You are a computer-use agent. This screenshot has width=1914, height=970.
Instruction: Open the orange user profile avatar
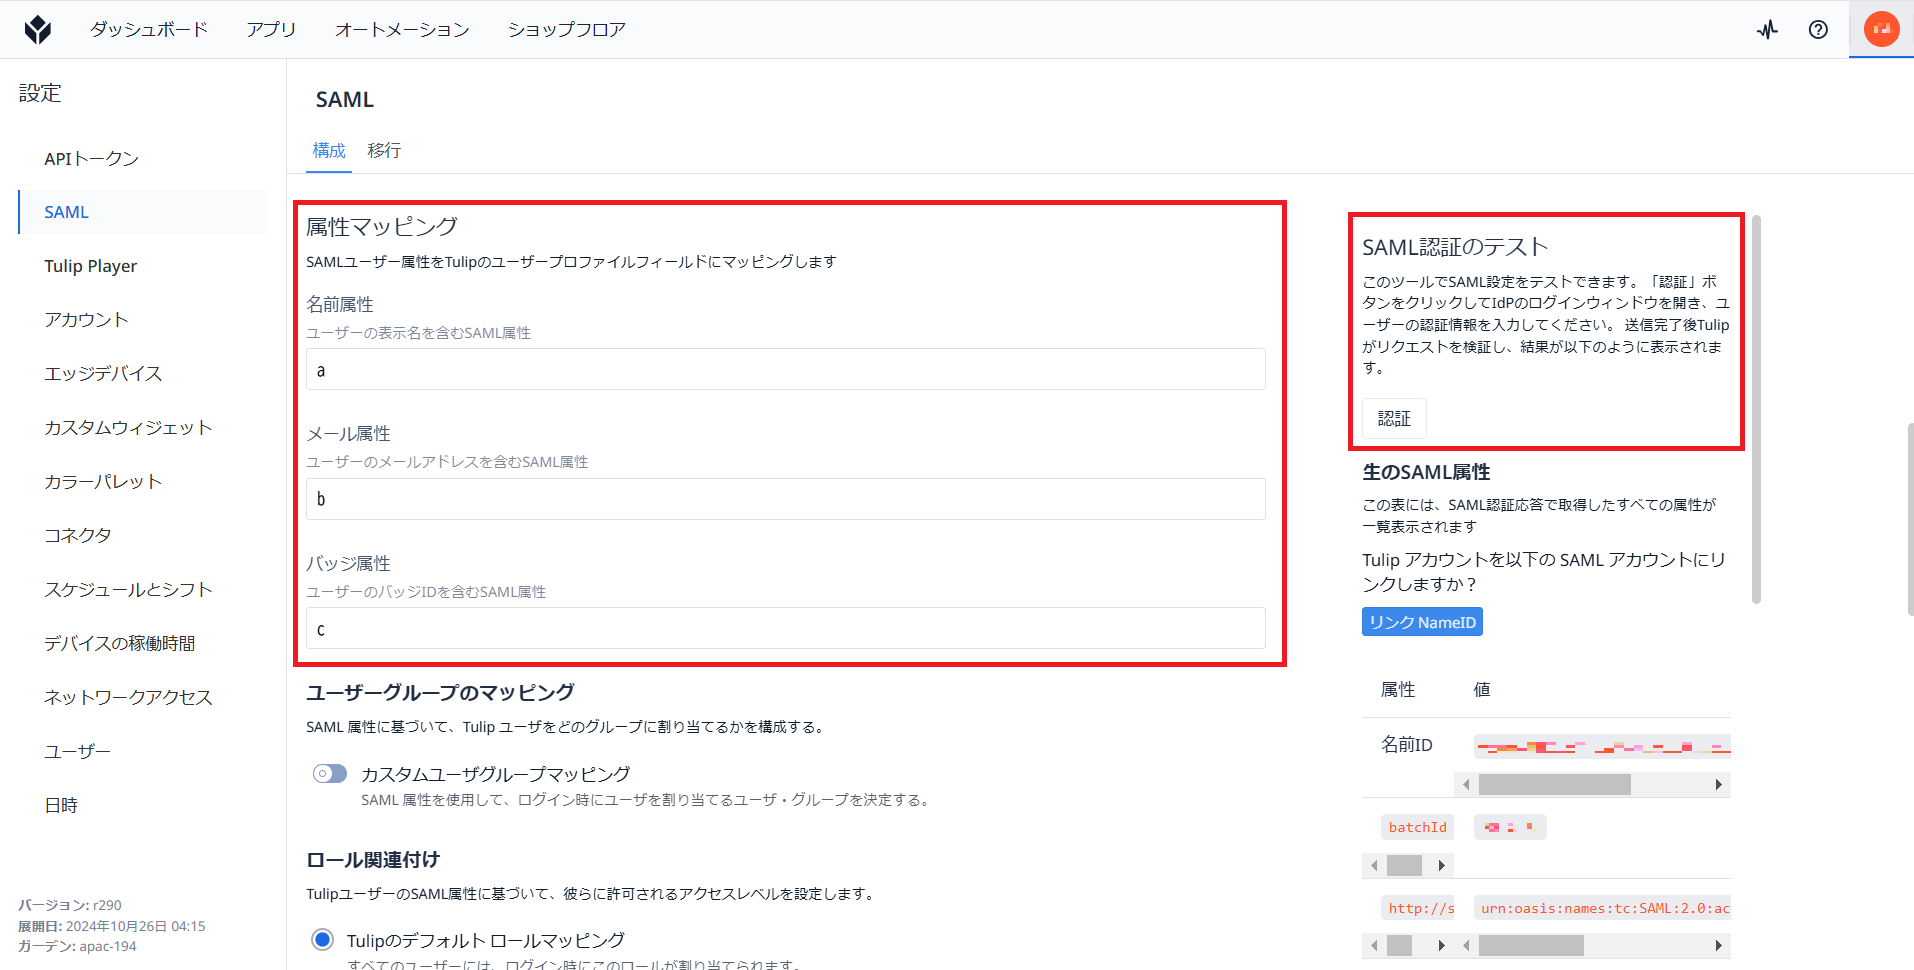(1881, 29)
